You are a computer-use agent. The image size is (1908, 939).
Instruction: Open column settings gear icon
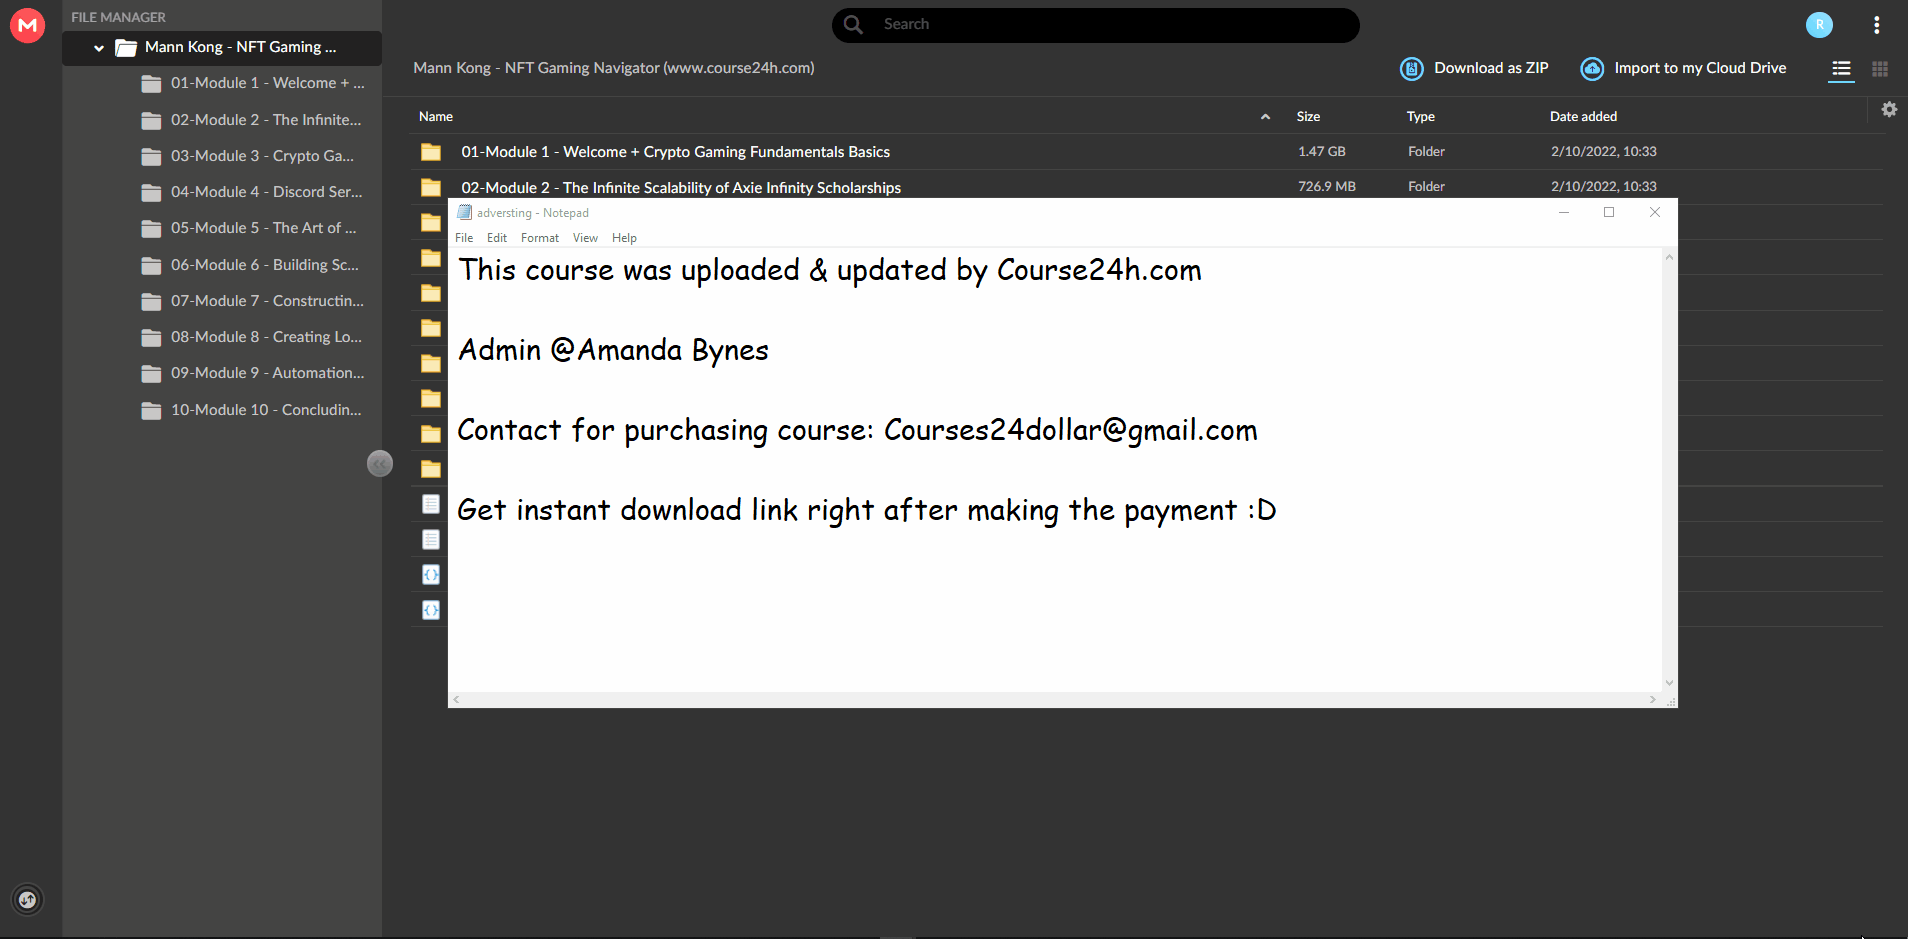tap(1889, 109)
